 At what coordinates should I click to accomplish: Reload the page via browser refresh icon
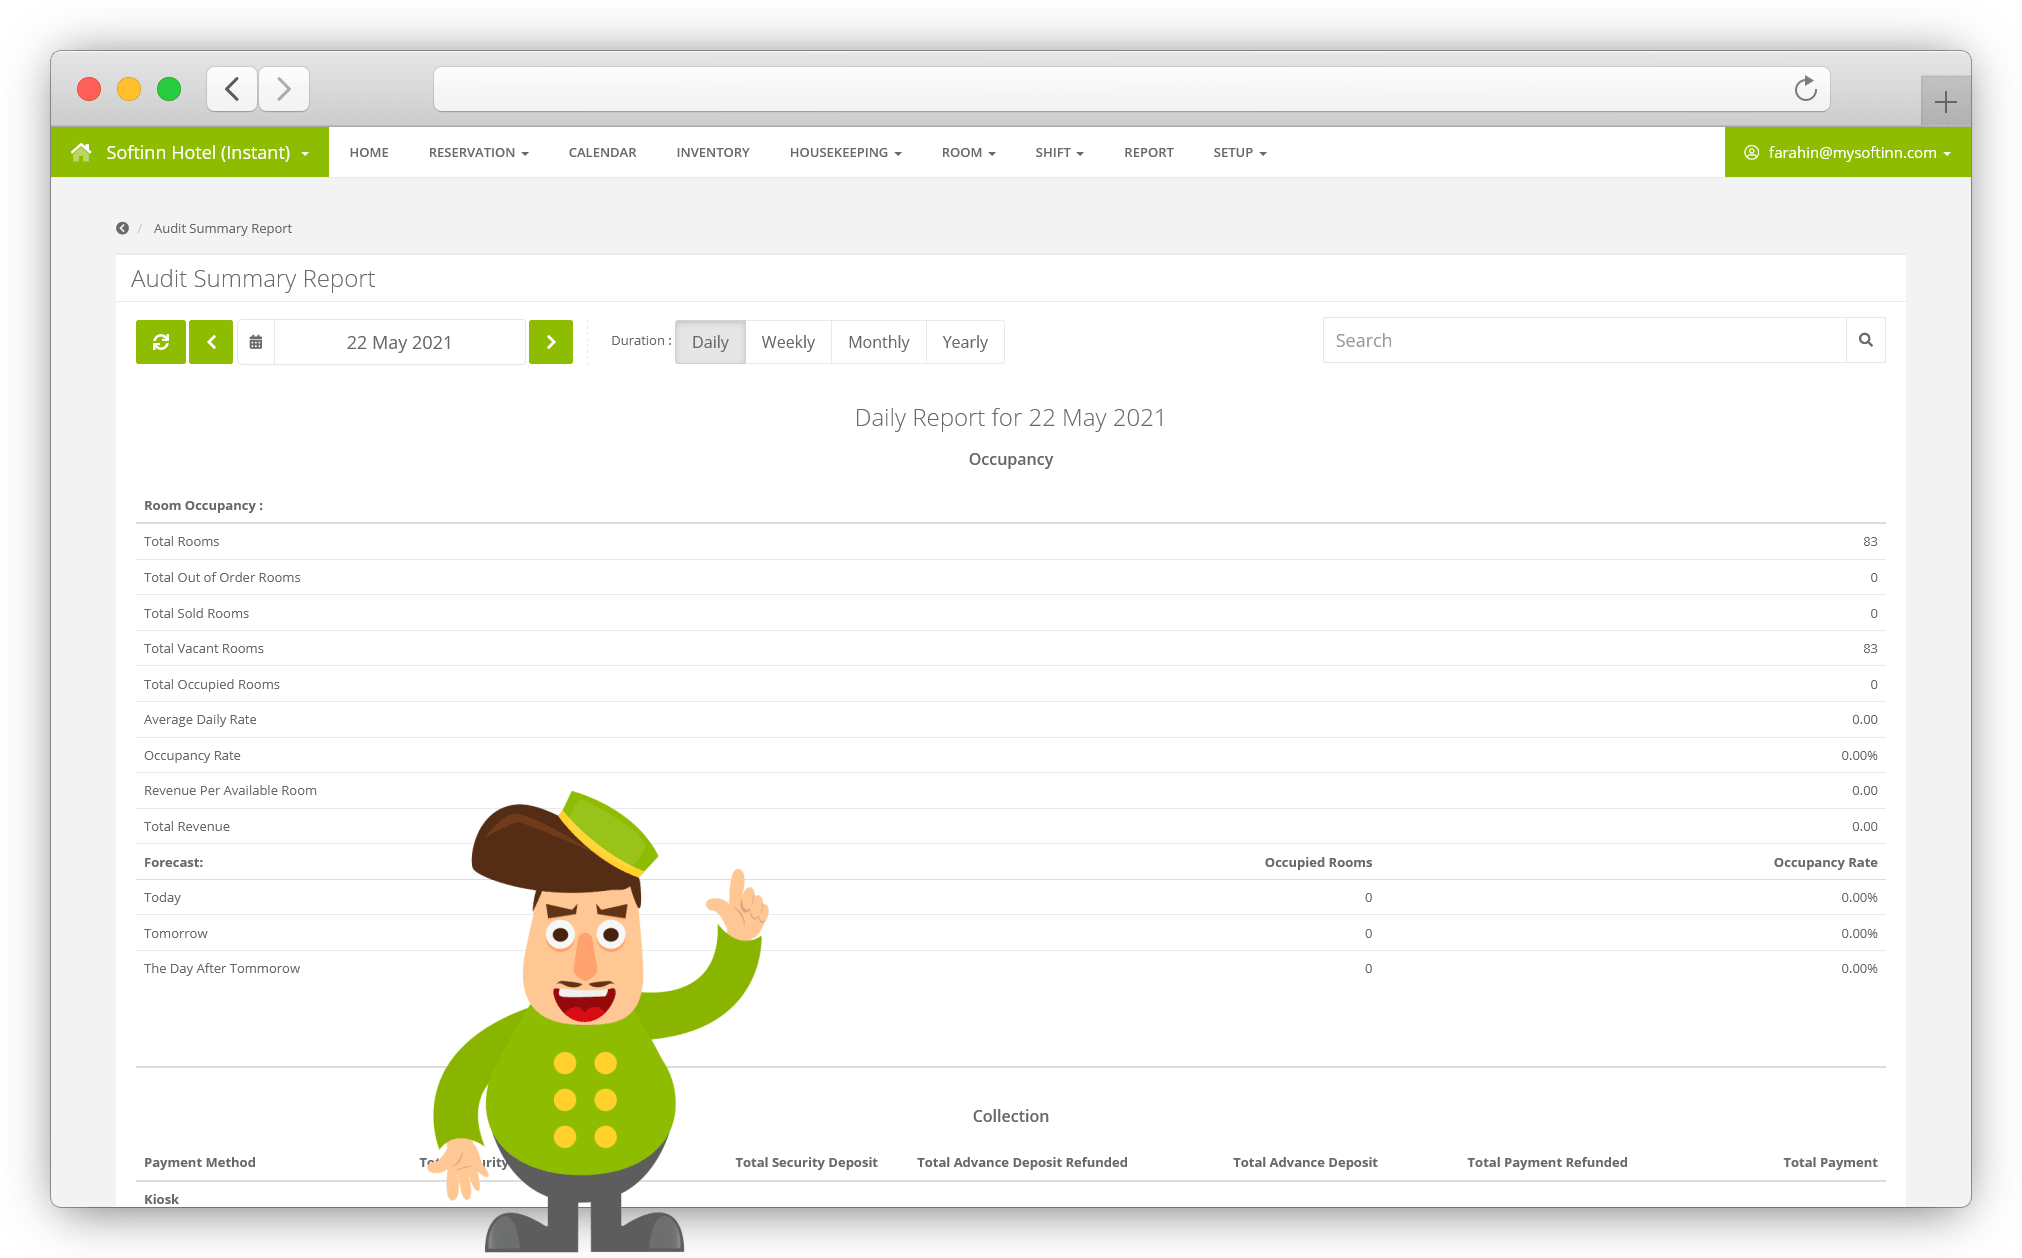1805,89
